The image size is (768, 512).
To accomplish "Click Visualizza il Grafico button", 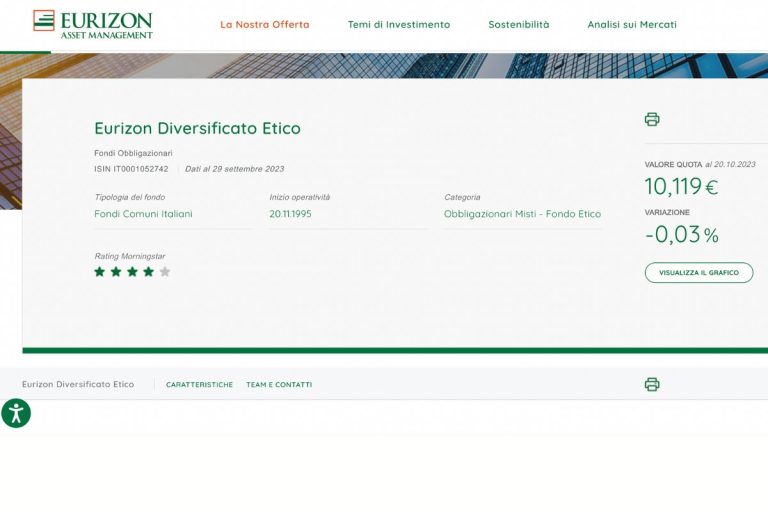I will click(x=699, y=272).
